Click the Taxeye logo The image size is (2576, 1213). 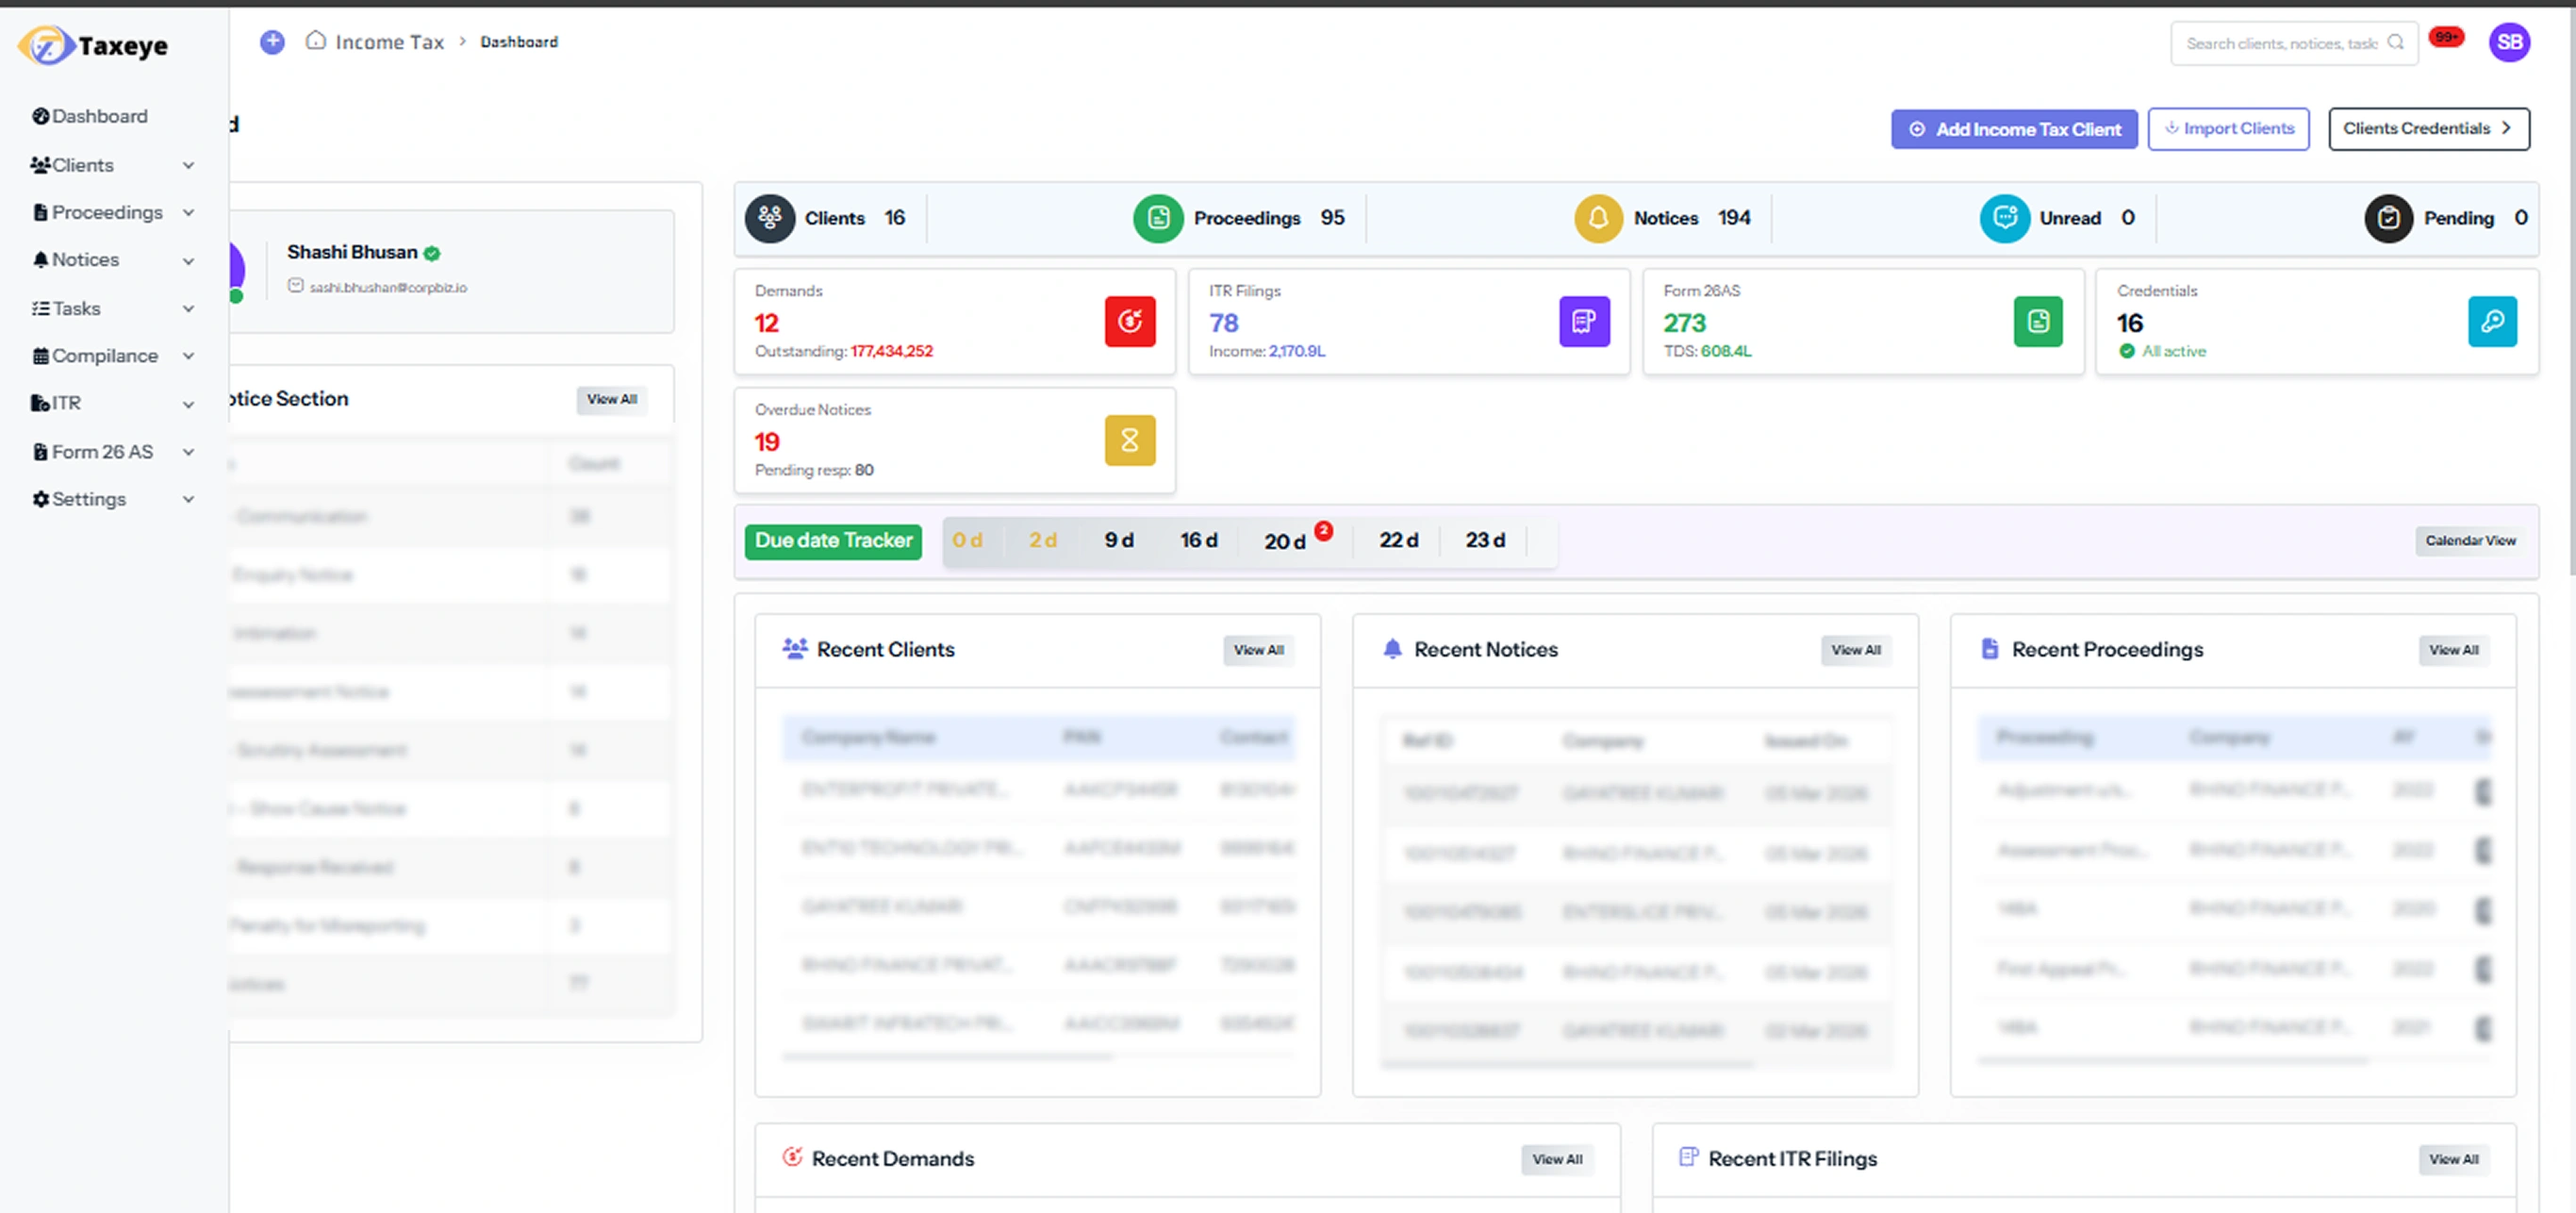pyautogui.click(x=91, y=44)
